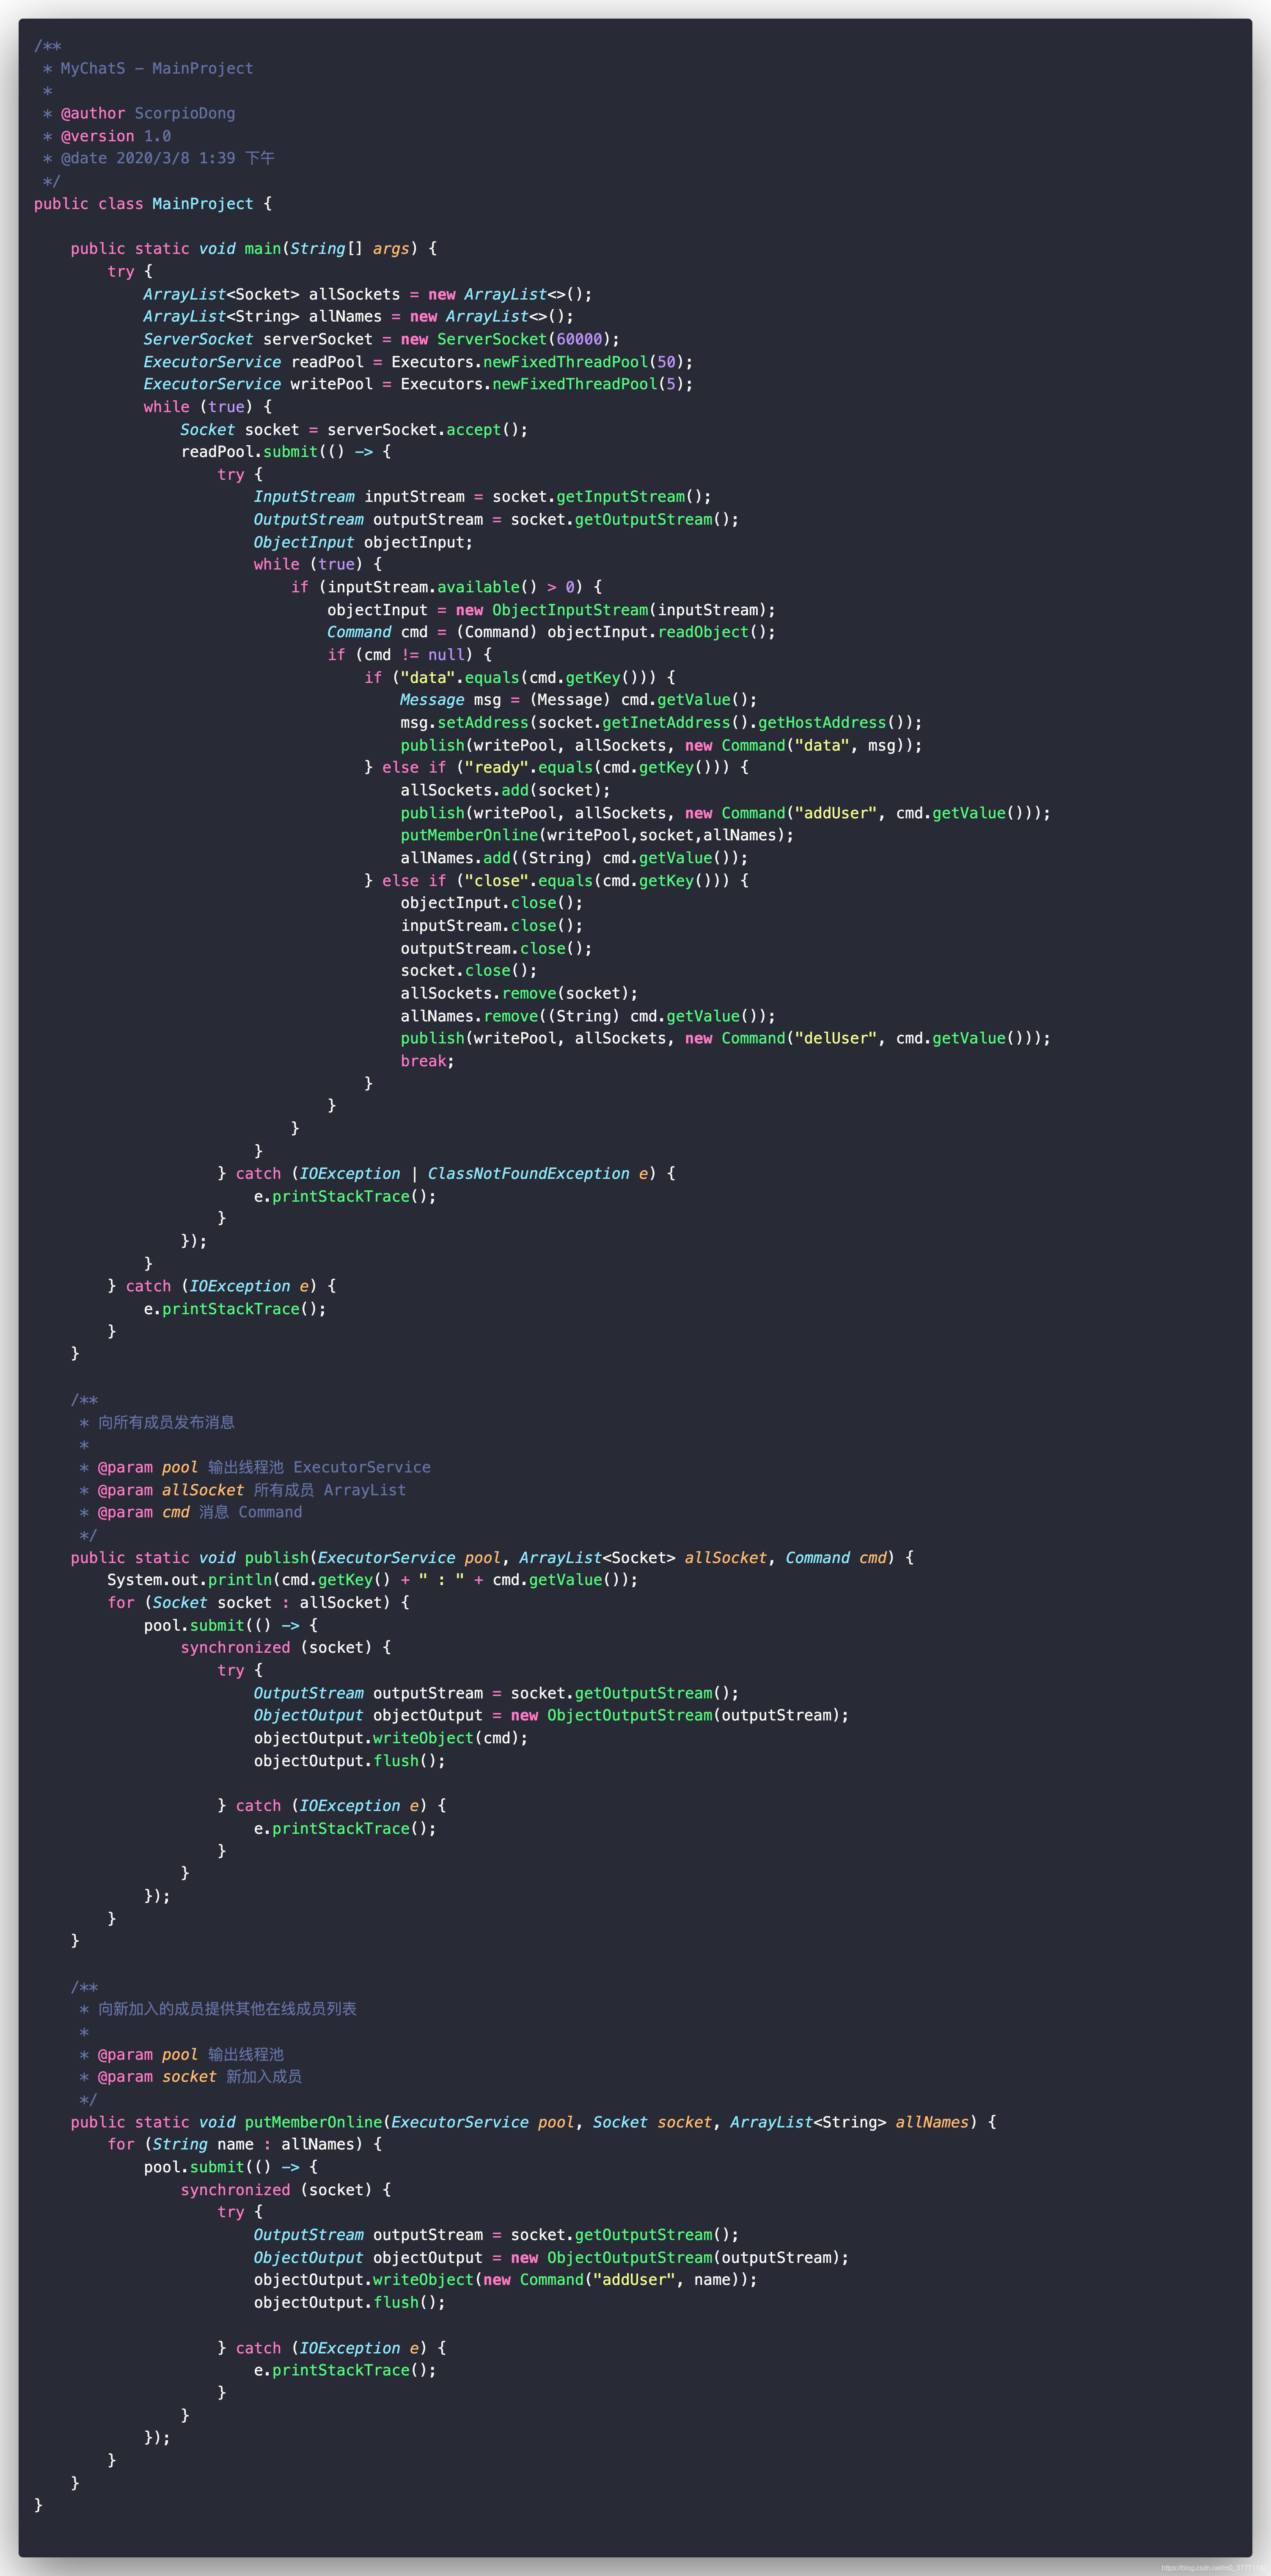Click the '@version 1.0' comment line
The width and height of the screenshot is (1271, 2576).
106,136
